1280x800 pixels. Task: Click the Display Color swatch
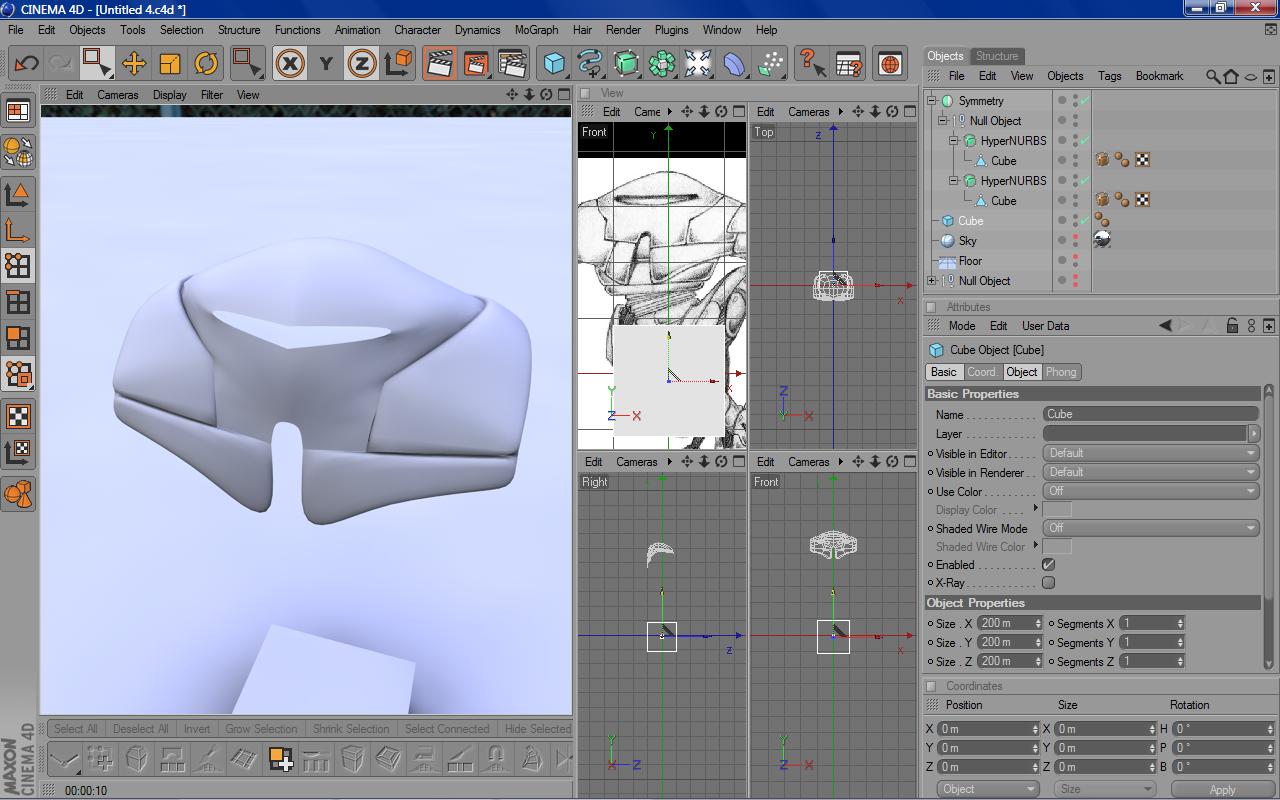[1057, 510]
